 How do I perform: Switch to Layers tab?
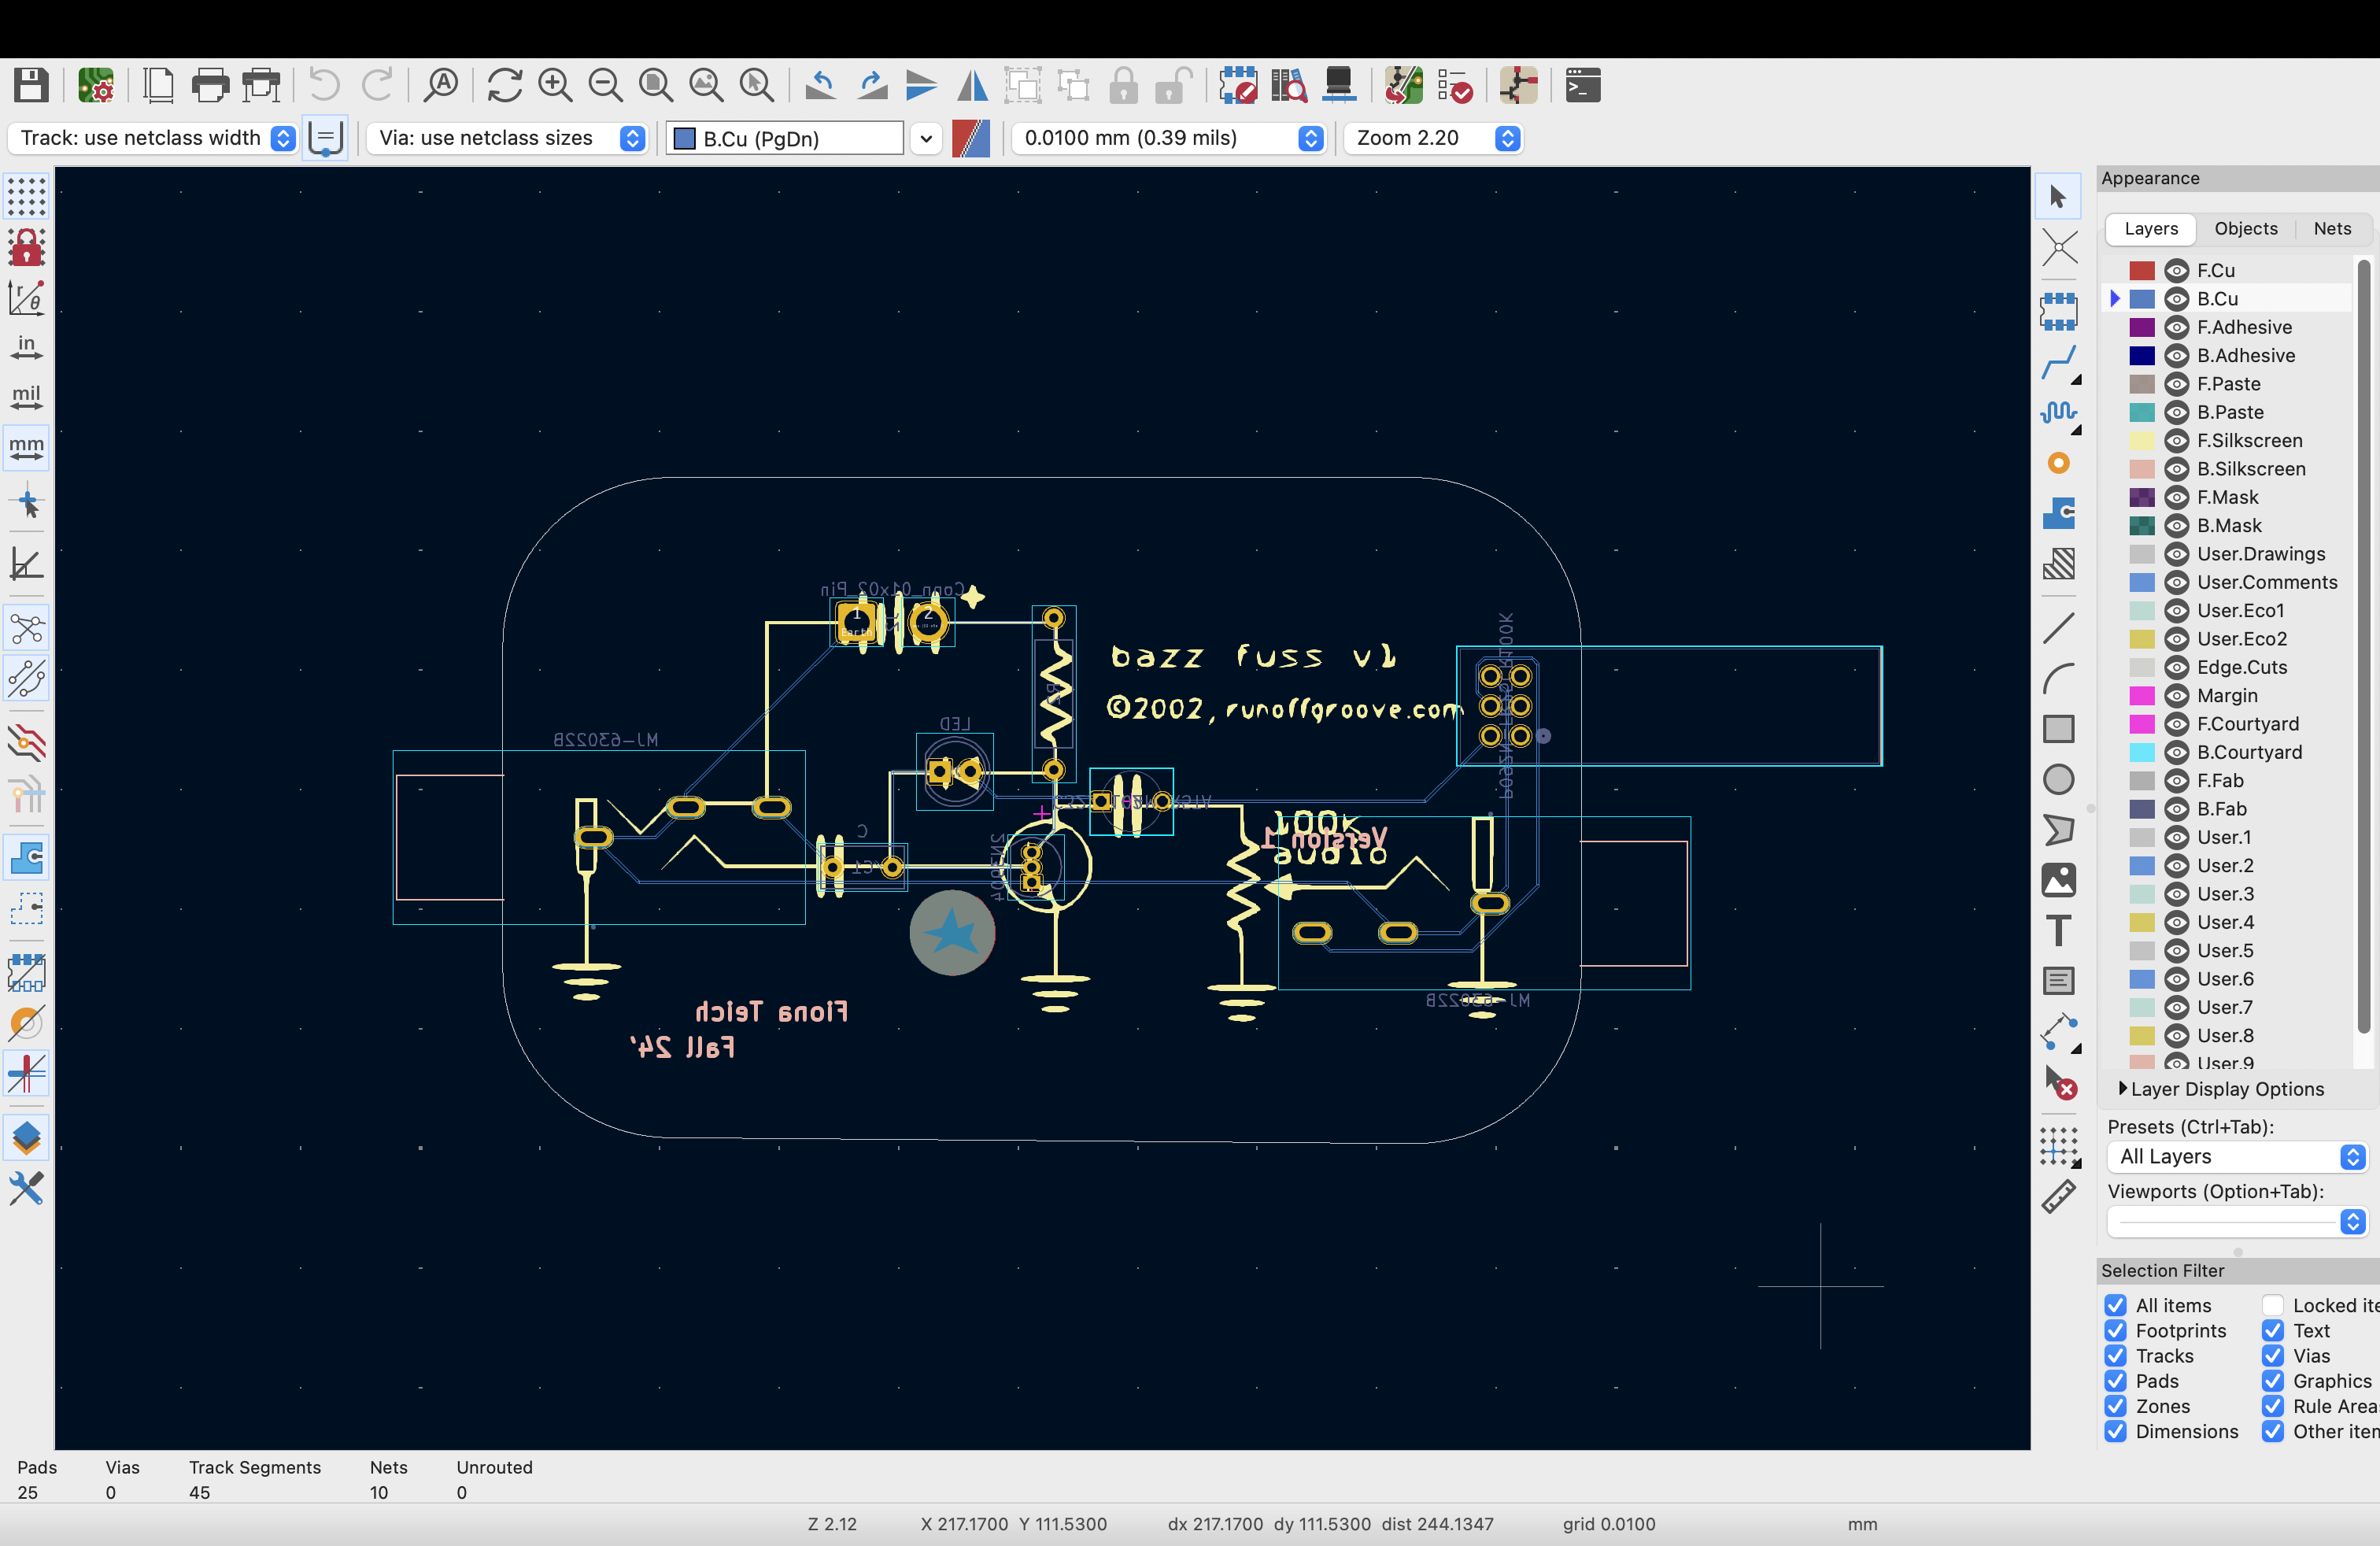pos(2150,229)
